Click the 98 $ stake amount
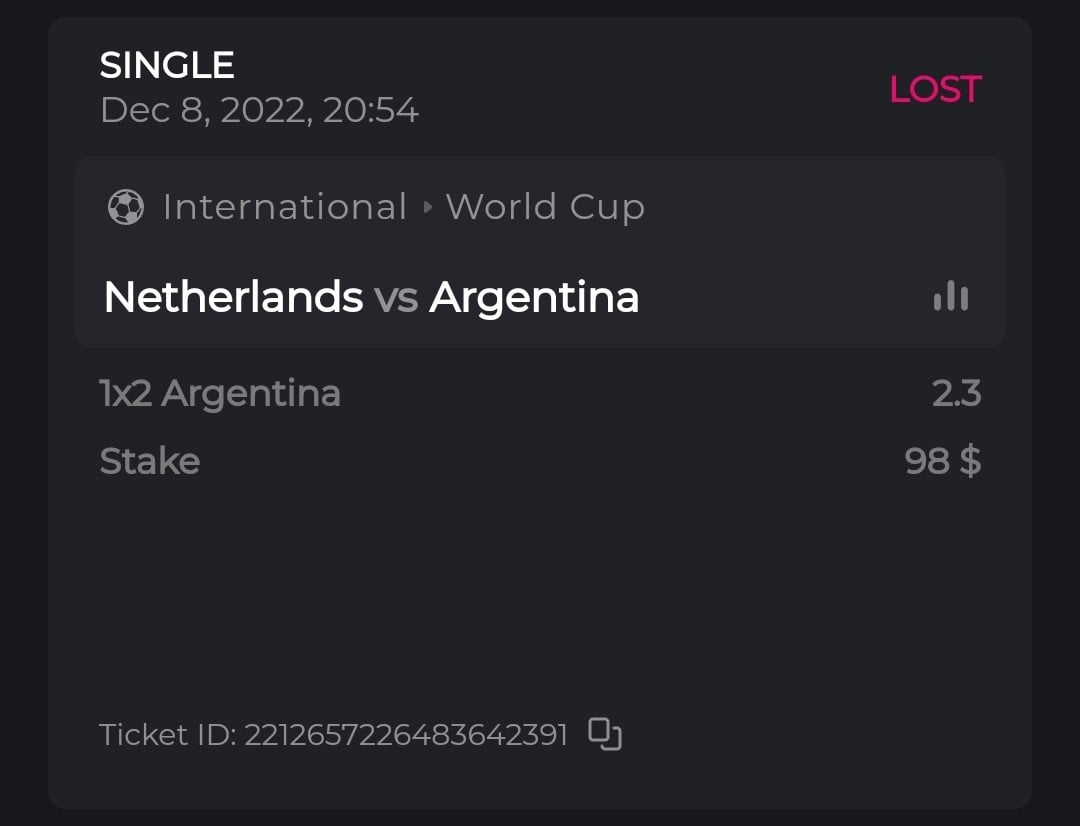 coord(942,461)
